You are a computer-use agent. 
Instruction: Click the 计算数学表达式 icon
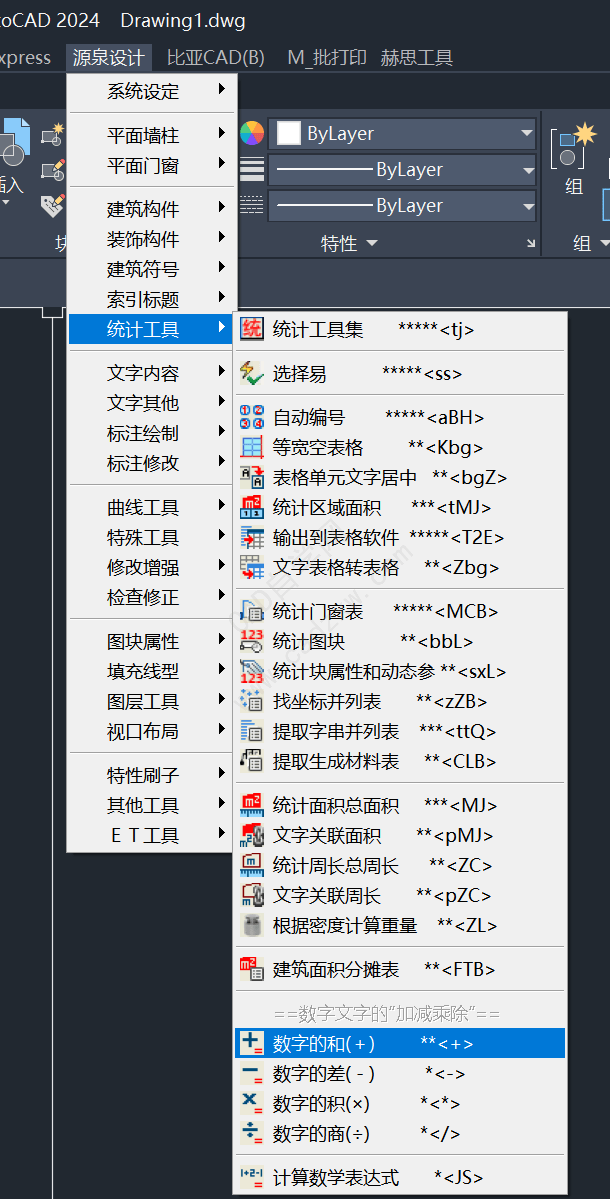[252, 1178]
